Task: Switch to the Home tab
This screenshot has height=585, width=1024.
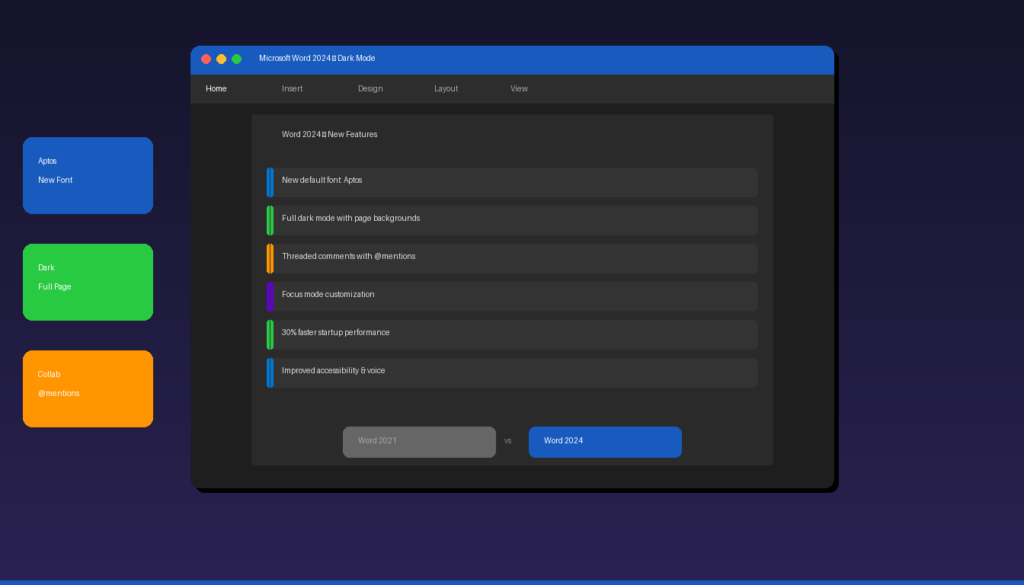Action: click(x=215, y=89)
